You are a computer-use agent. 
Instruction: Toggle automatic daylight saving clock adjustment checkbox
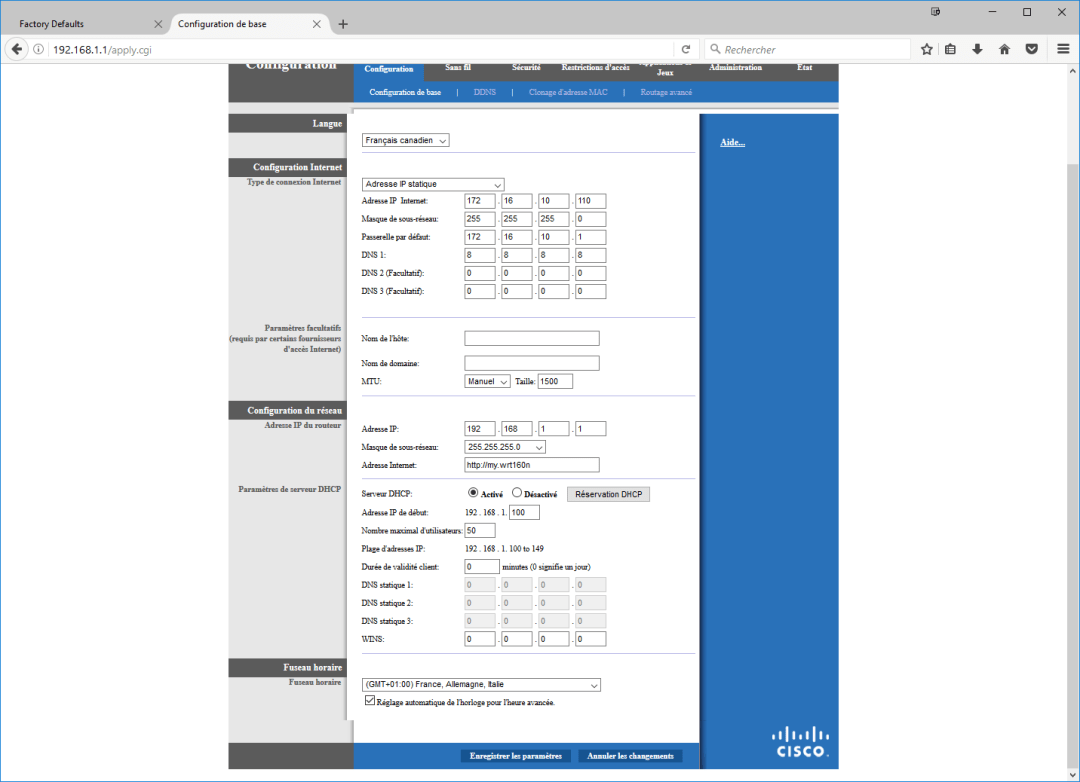tap(370, 702)
